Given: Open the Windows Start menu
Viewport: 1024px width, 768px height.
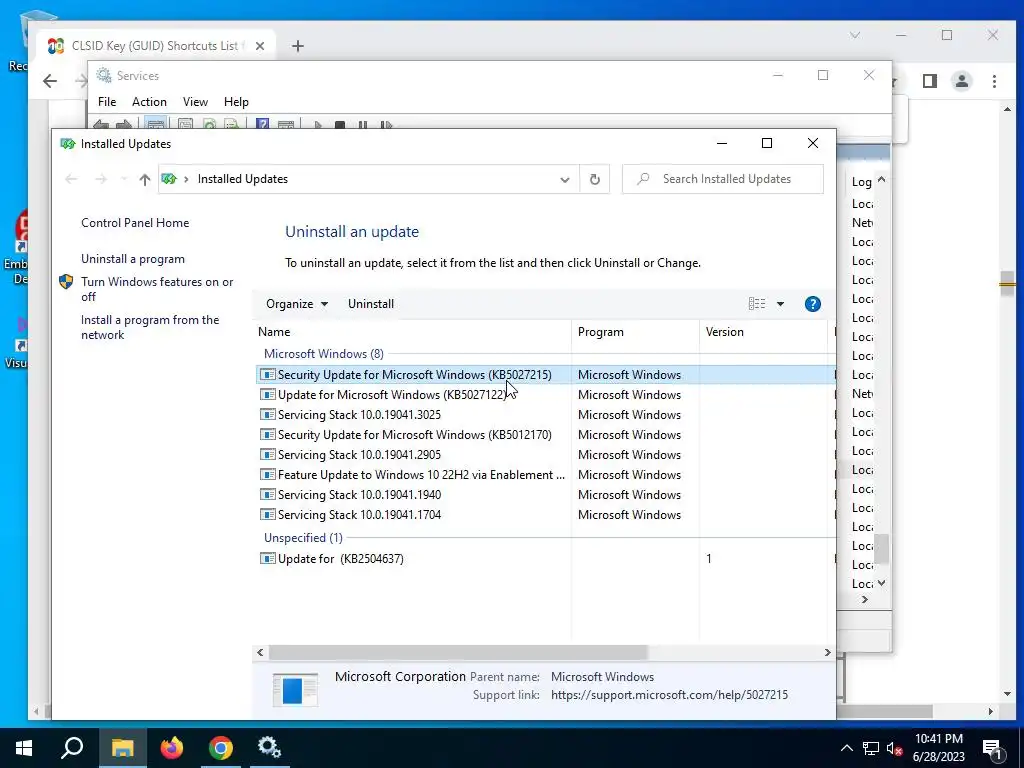Looking at the screenshot, I should [x=24, y=748].
